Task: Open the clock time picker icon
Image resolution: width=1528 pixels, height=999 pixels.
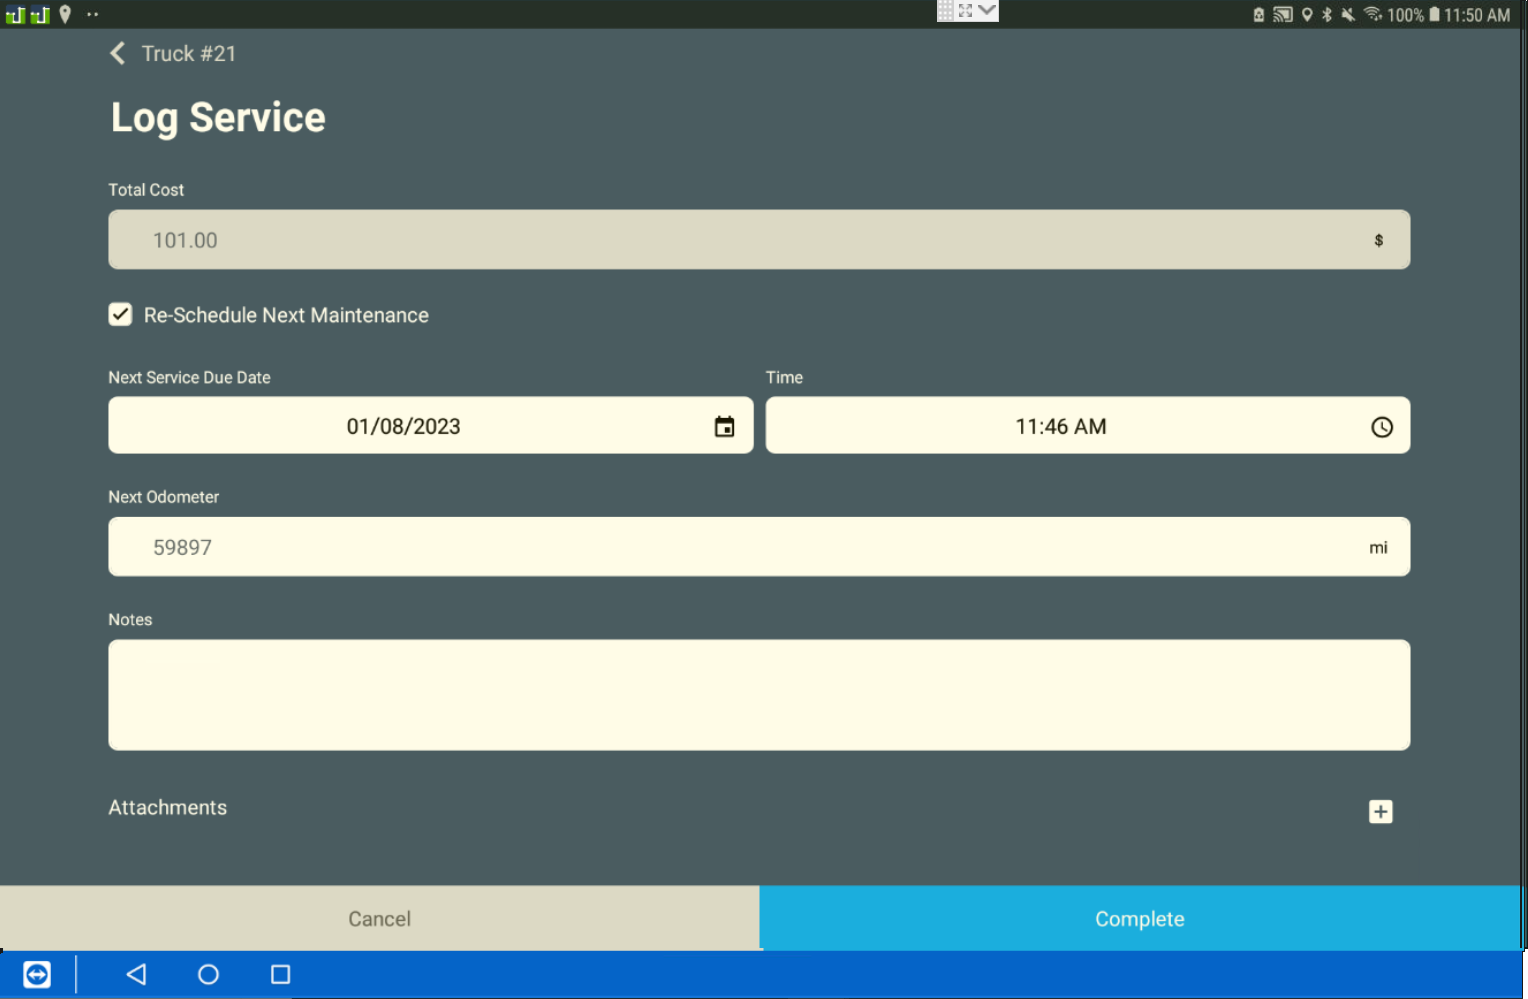Action: [1381, 427]
